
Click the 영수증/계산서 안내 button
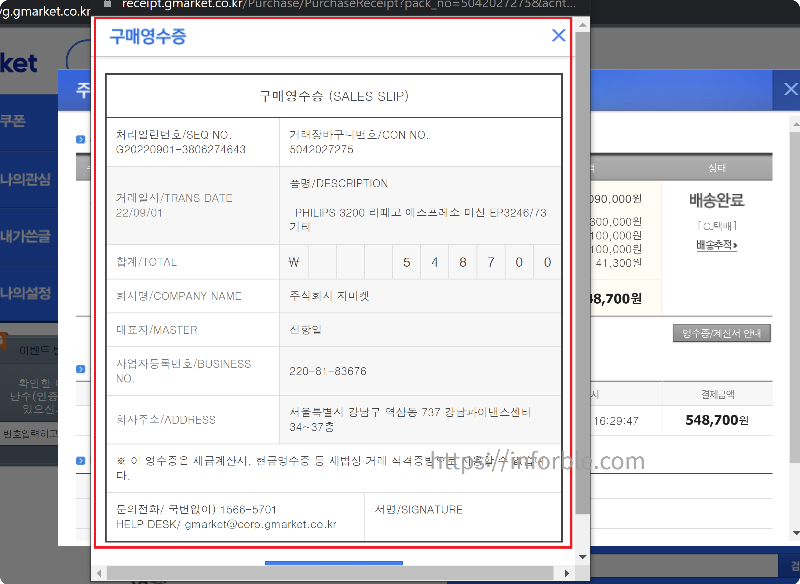point(721,333)
